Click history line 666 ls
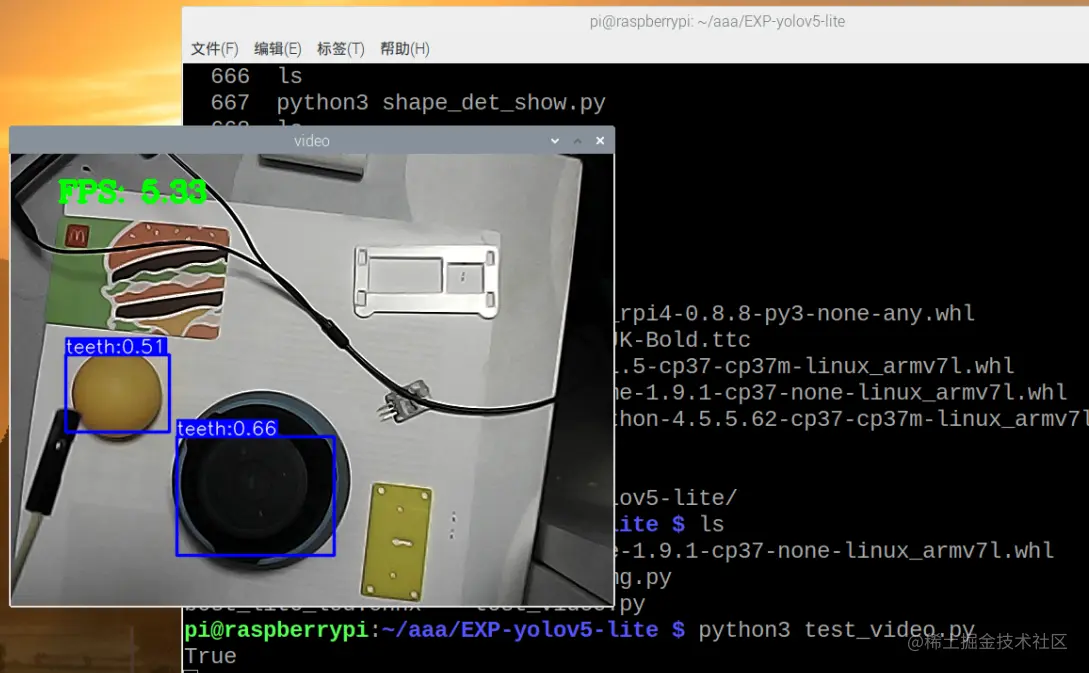 point(256,76)
